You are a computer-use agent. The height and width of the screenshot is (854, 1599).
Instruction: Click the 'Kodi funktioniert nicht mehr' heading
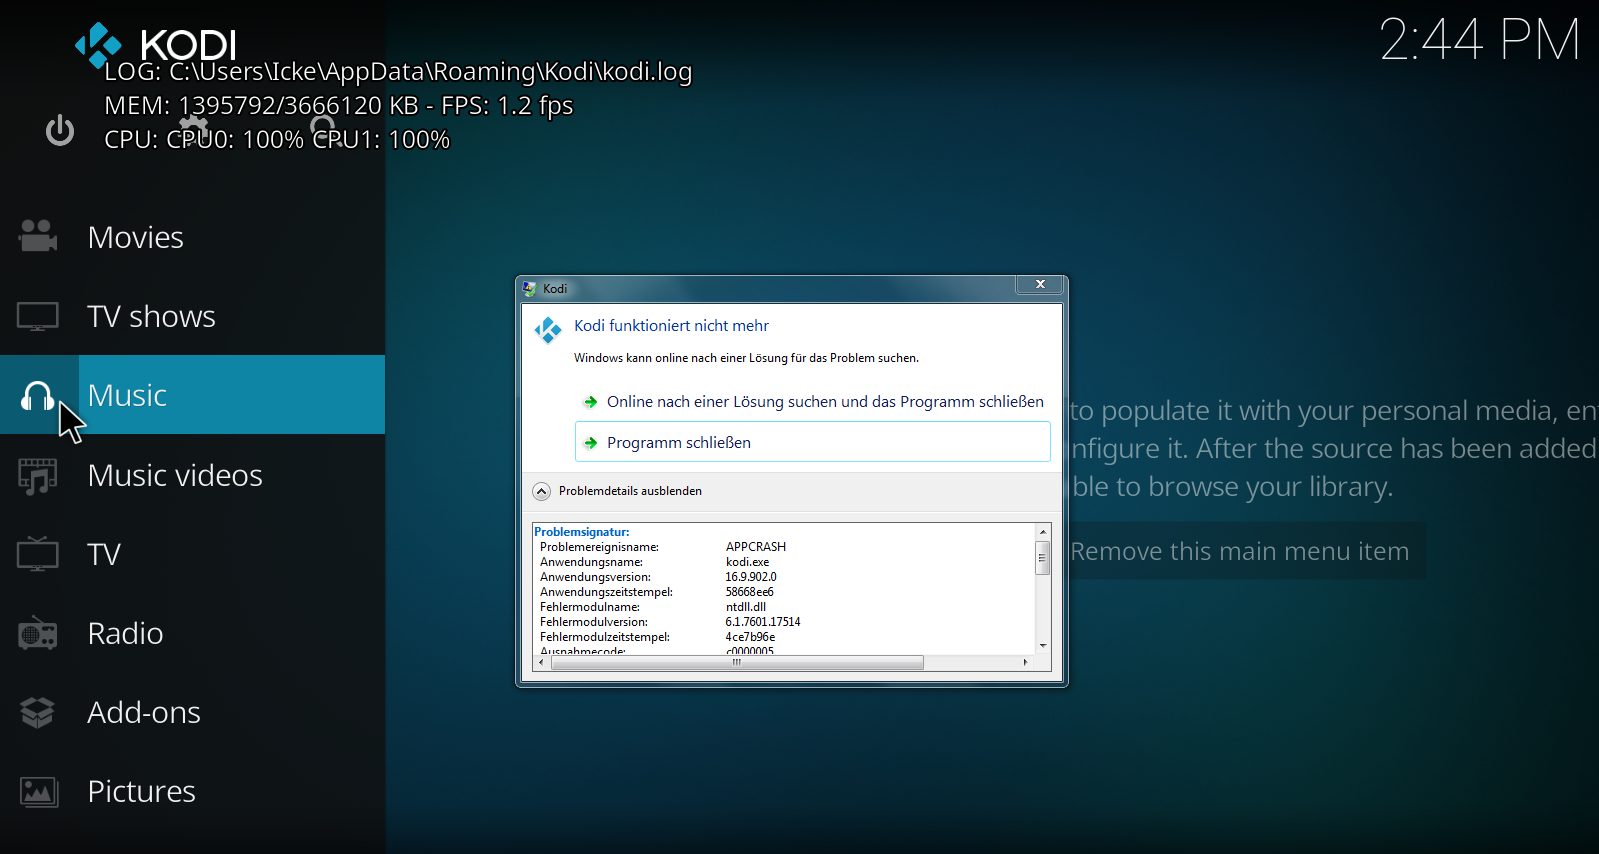pyautogui.click(x=672, y=326)
